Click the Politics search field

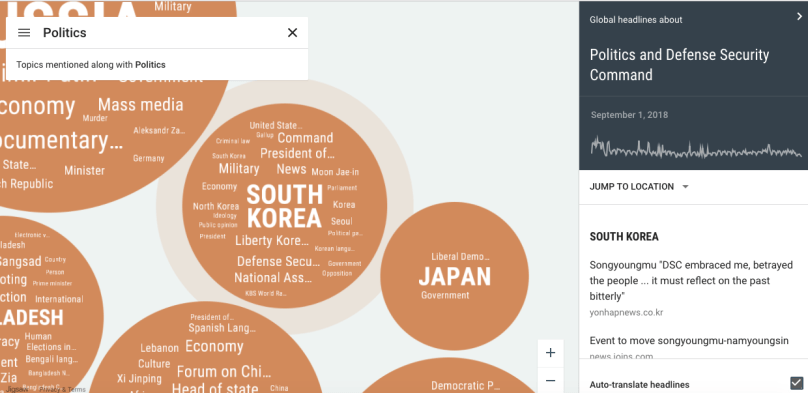pos(157,33)
